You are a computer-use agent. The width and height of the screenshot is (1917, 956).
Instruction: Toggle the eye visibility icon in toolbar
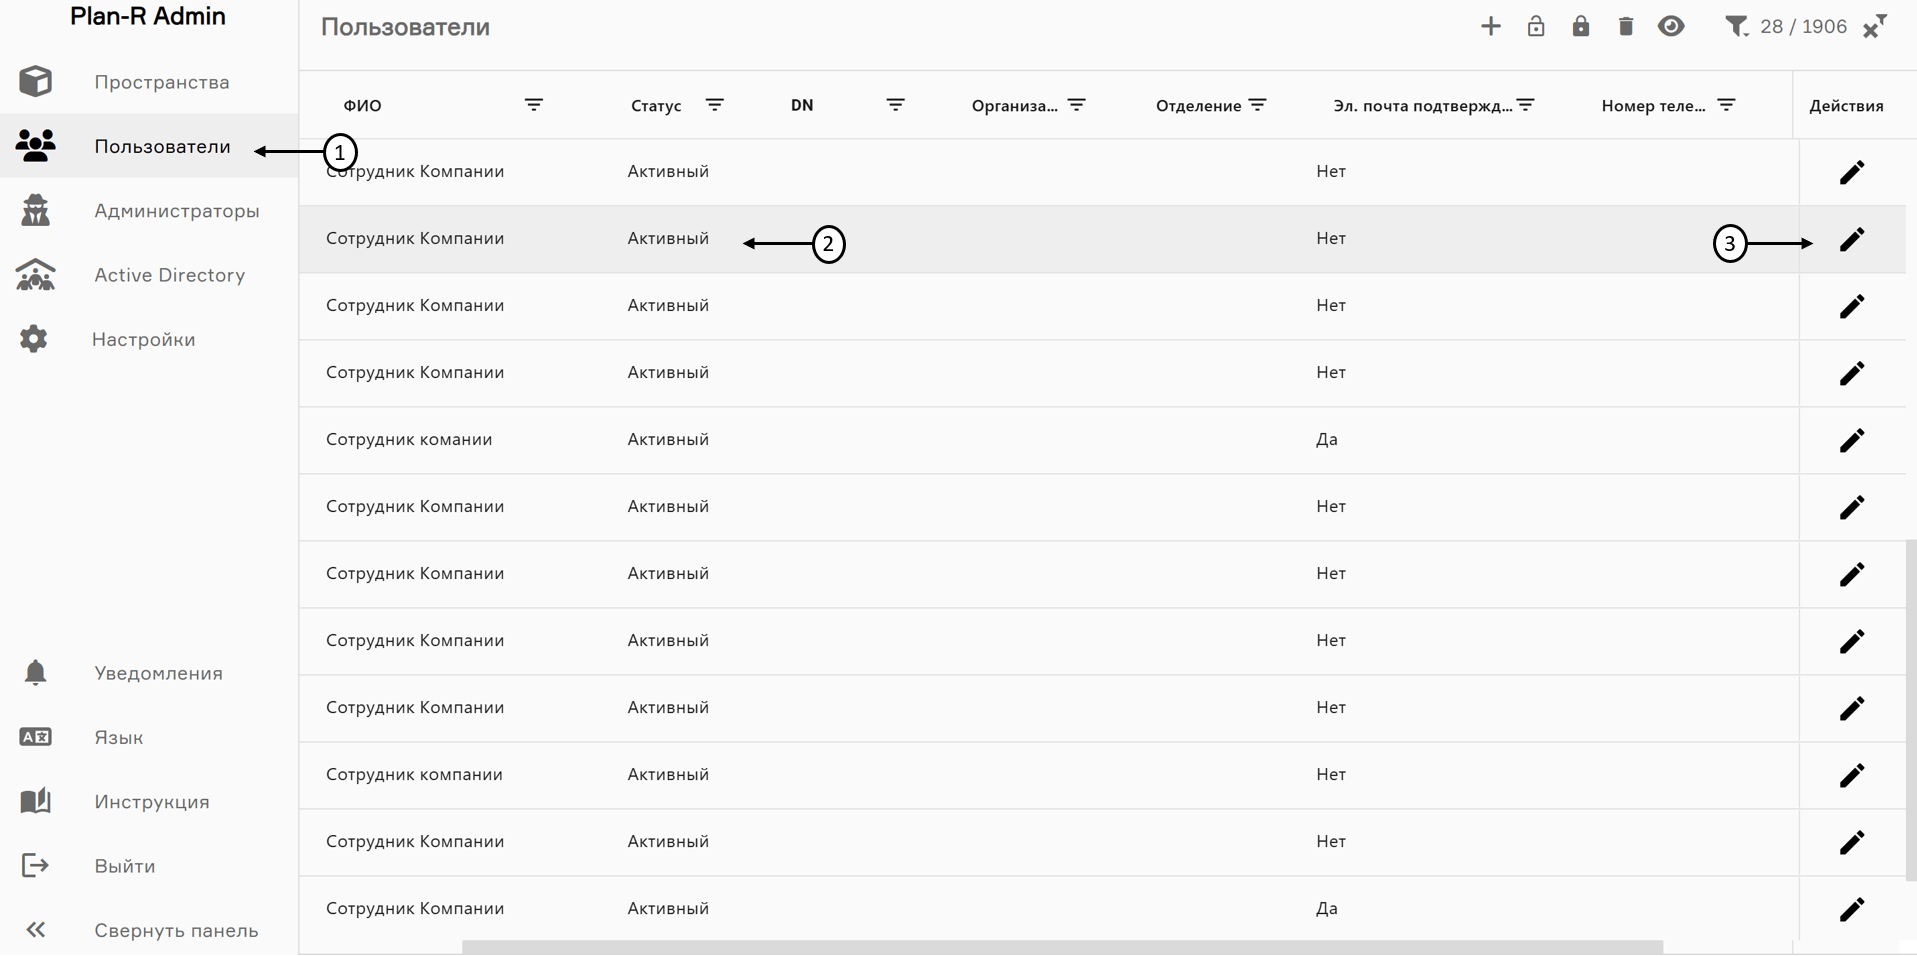click(x=1670, y=27)
